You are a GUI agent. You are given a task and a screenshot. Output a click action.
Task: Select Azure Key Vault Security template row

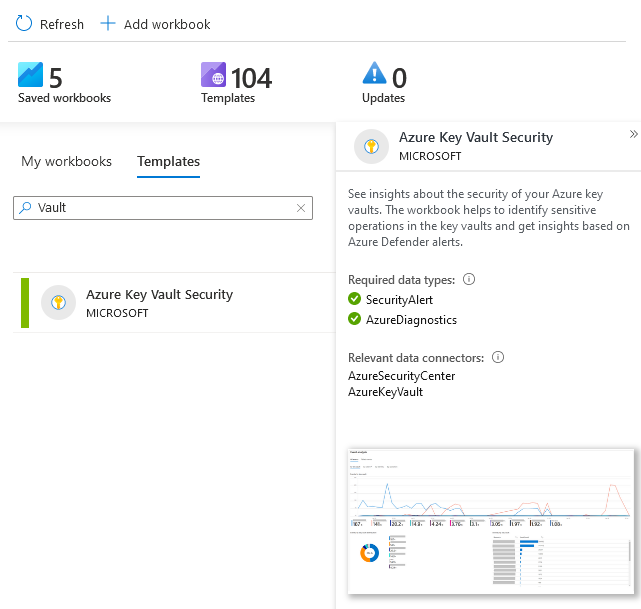(160, 303)
